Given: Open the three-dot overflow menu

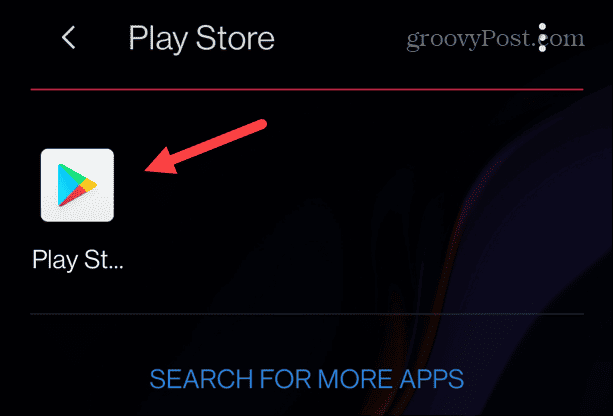Looking at the screenshot, I should 542,38.
